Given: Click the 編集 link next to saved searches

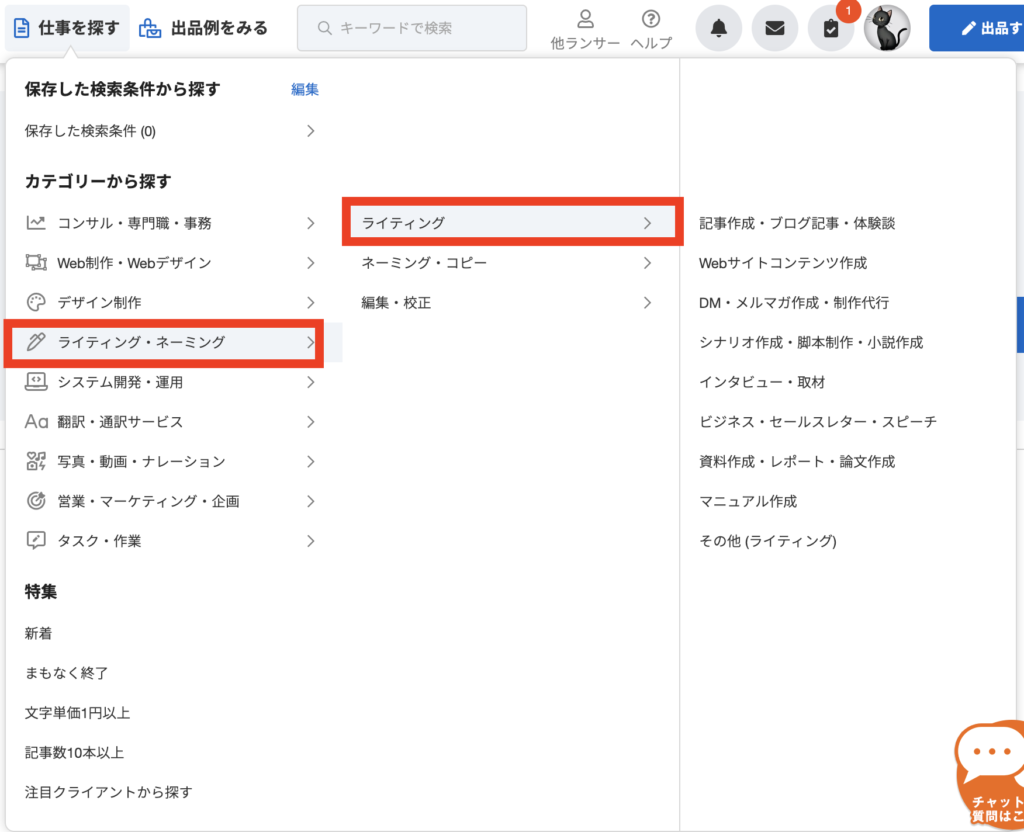Looking at the screenshot, I should (x=304, y=89).
